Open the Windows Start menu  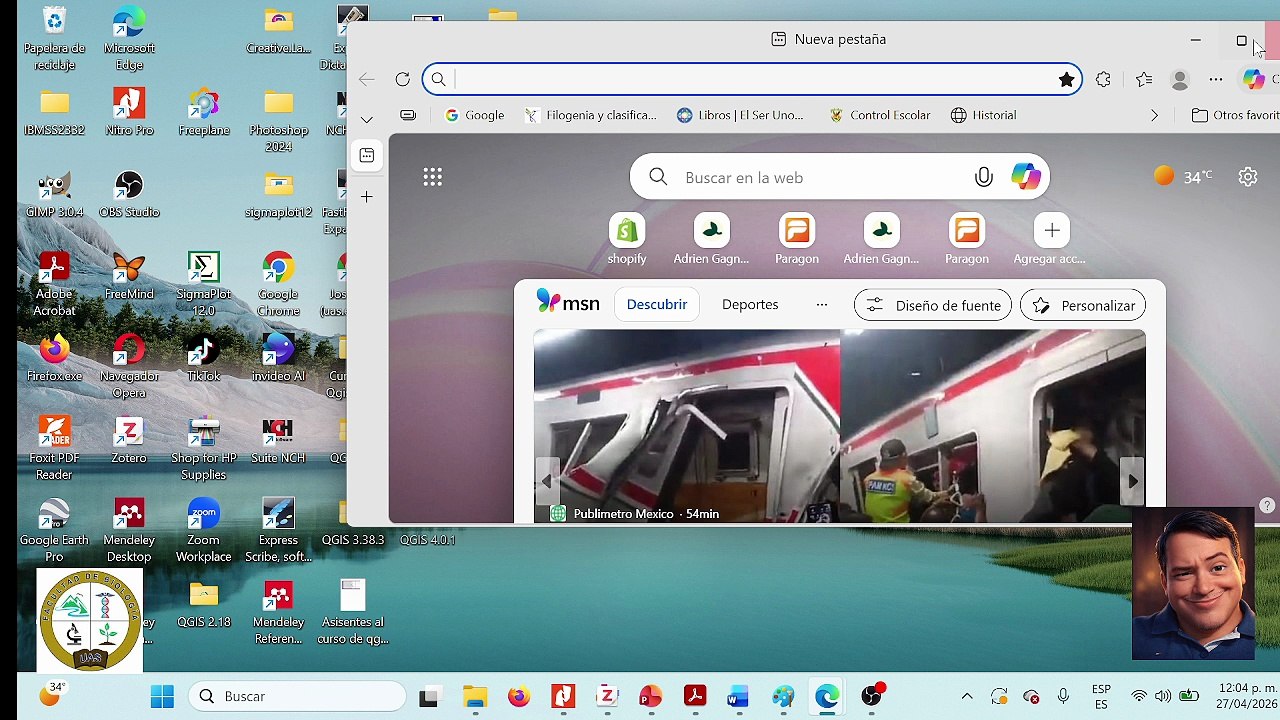tap(162, 696)
